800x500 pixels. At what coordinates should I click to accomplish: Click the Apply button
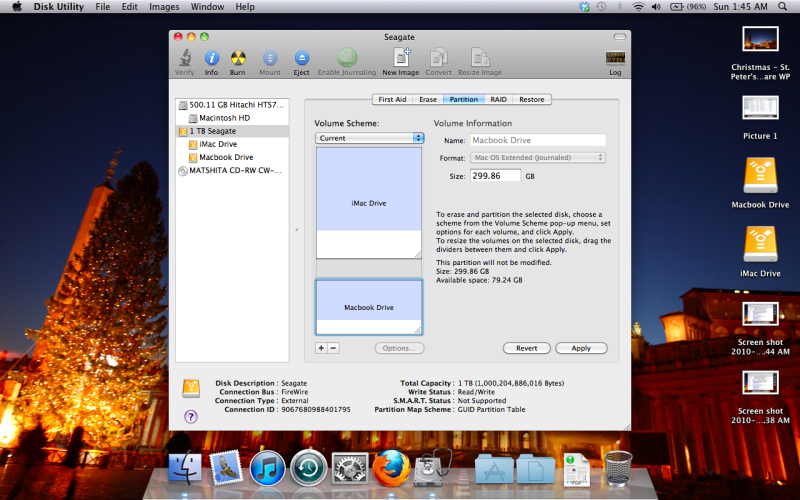click(581, 348)
